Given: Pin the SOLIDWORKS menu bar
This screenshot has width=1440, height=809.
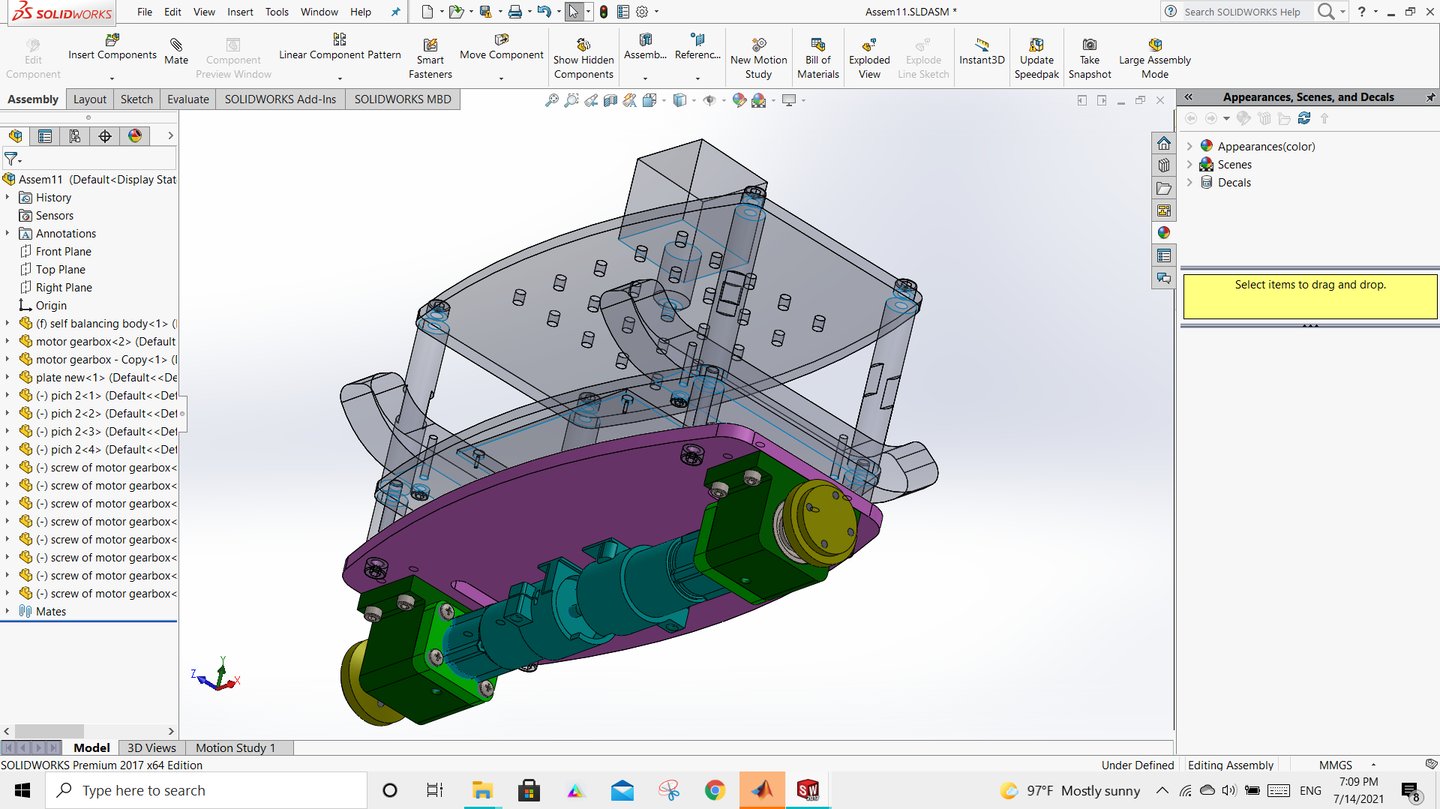Looking at the screenshot, I should click(x=395, y=12).
